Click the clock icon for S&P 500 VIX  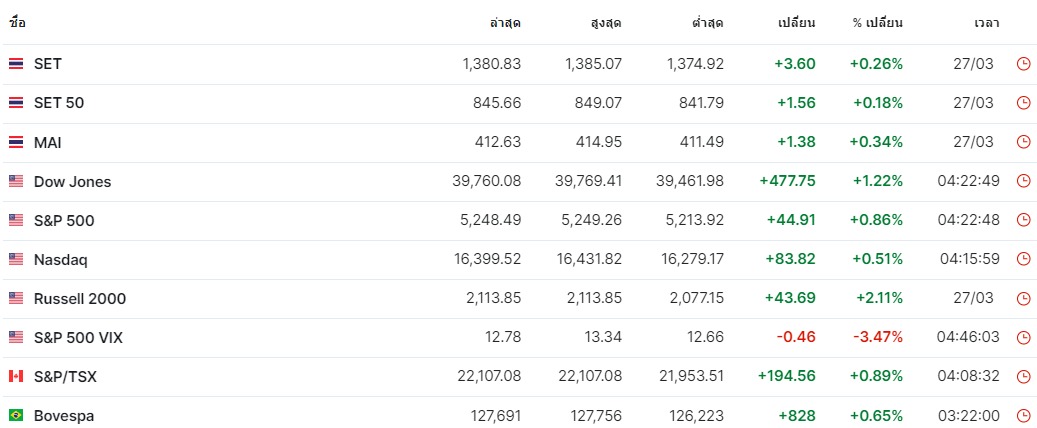click(x=1023, y=337)
